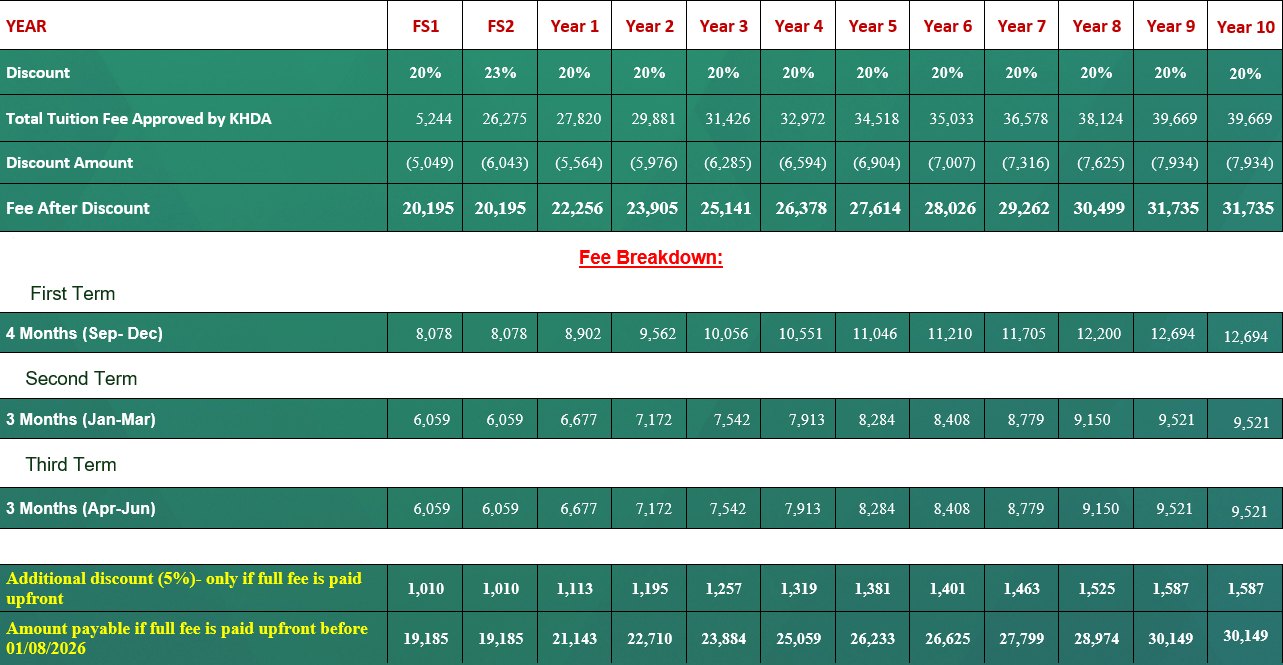Image resolution: width=1283 pixels, height=665 pixels.
Task: Select the YEAR header cell
Action: coord(26,26)
